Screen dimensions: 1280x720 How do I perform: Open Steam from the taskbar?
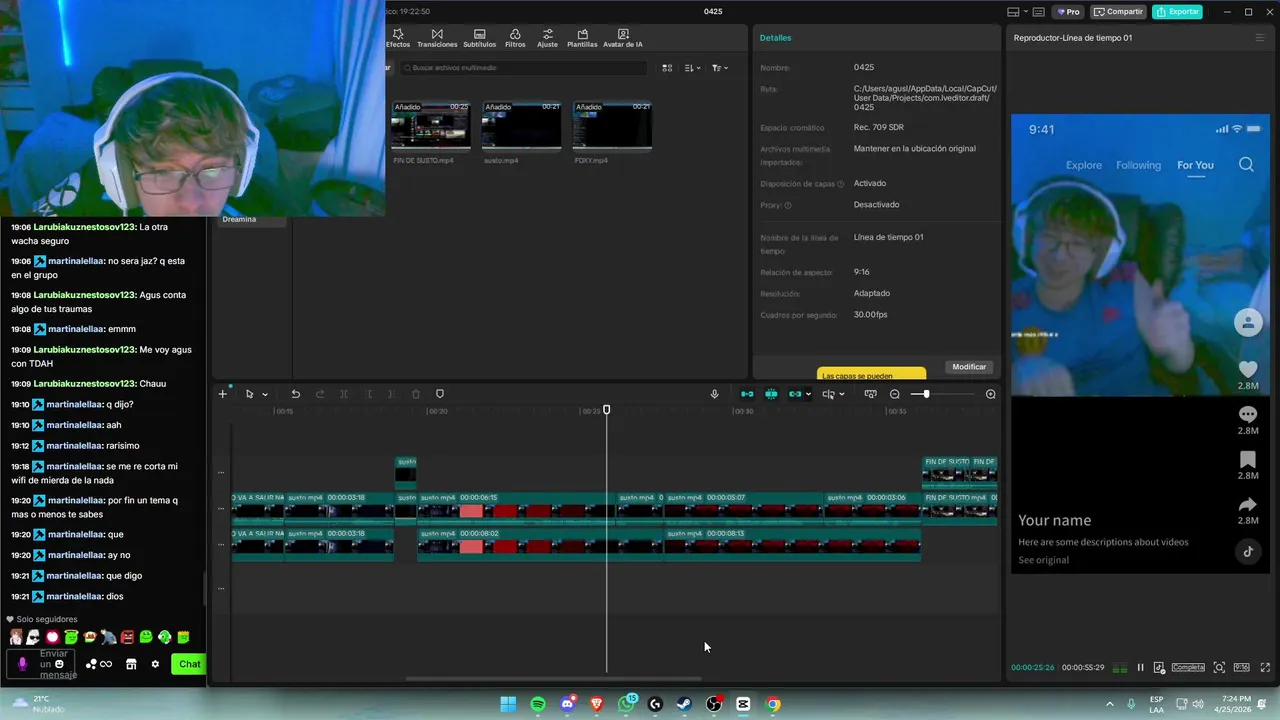coord(684,704)
